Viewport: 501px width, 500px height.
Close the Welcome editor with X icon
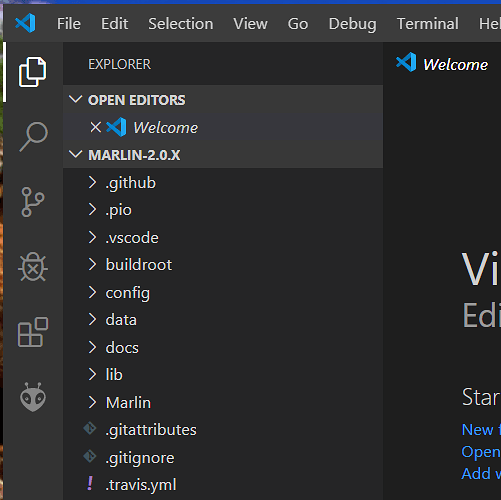tap(96, 127)
